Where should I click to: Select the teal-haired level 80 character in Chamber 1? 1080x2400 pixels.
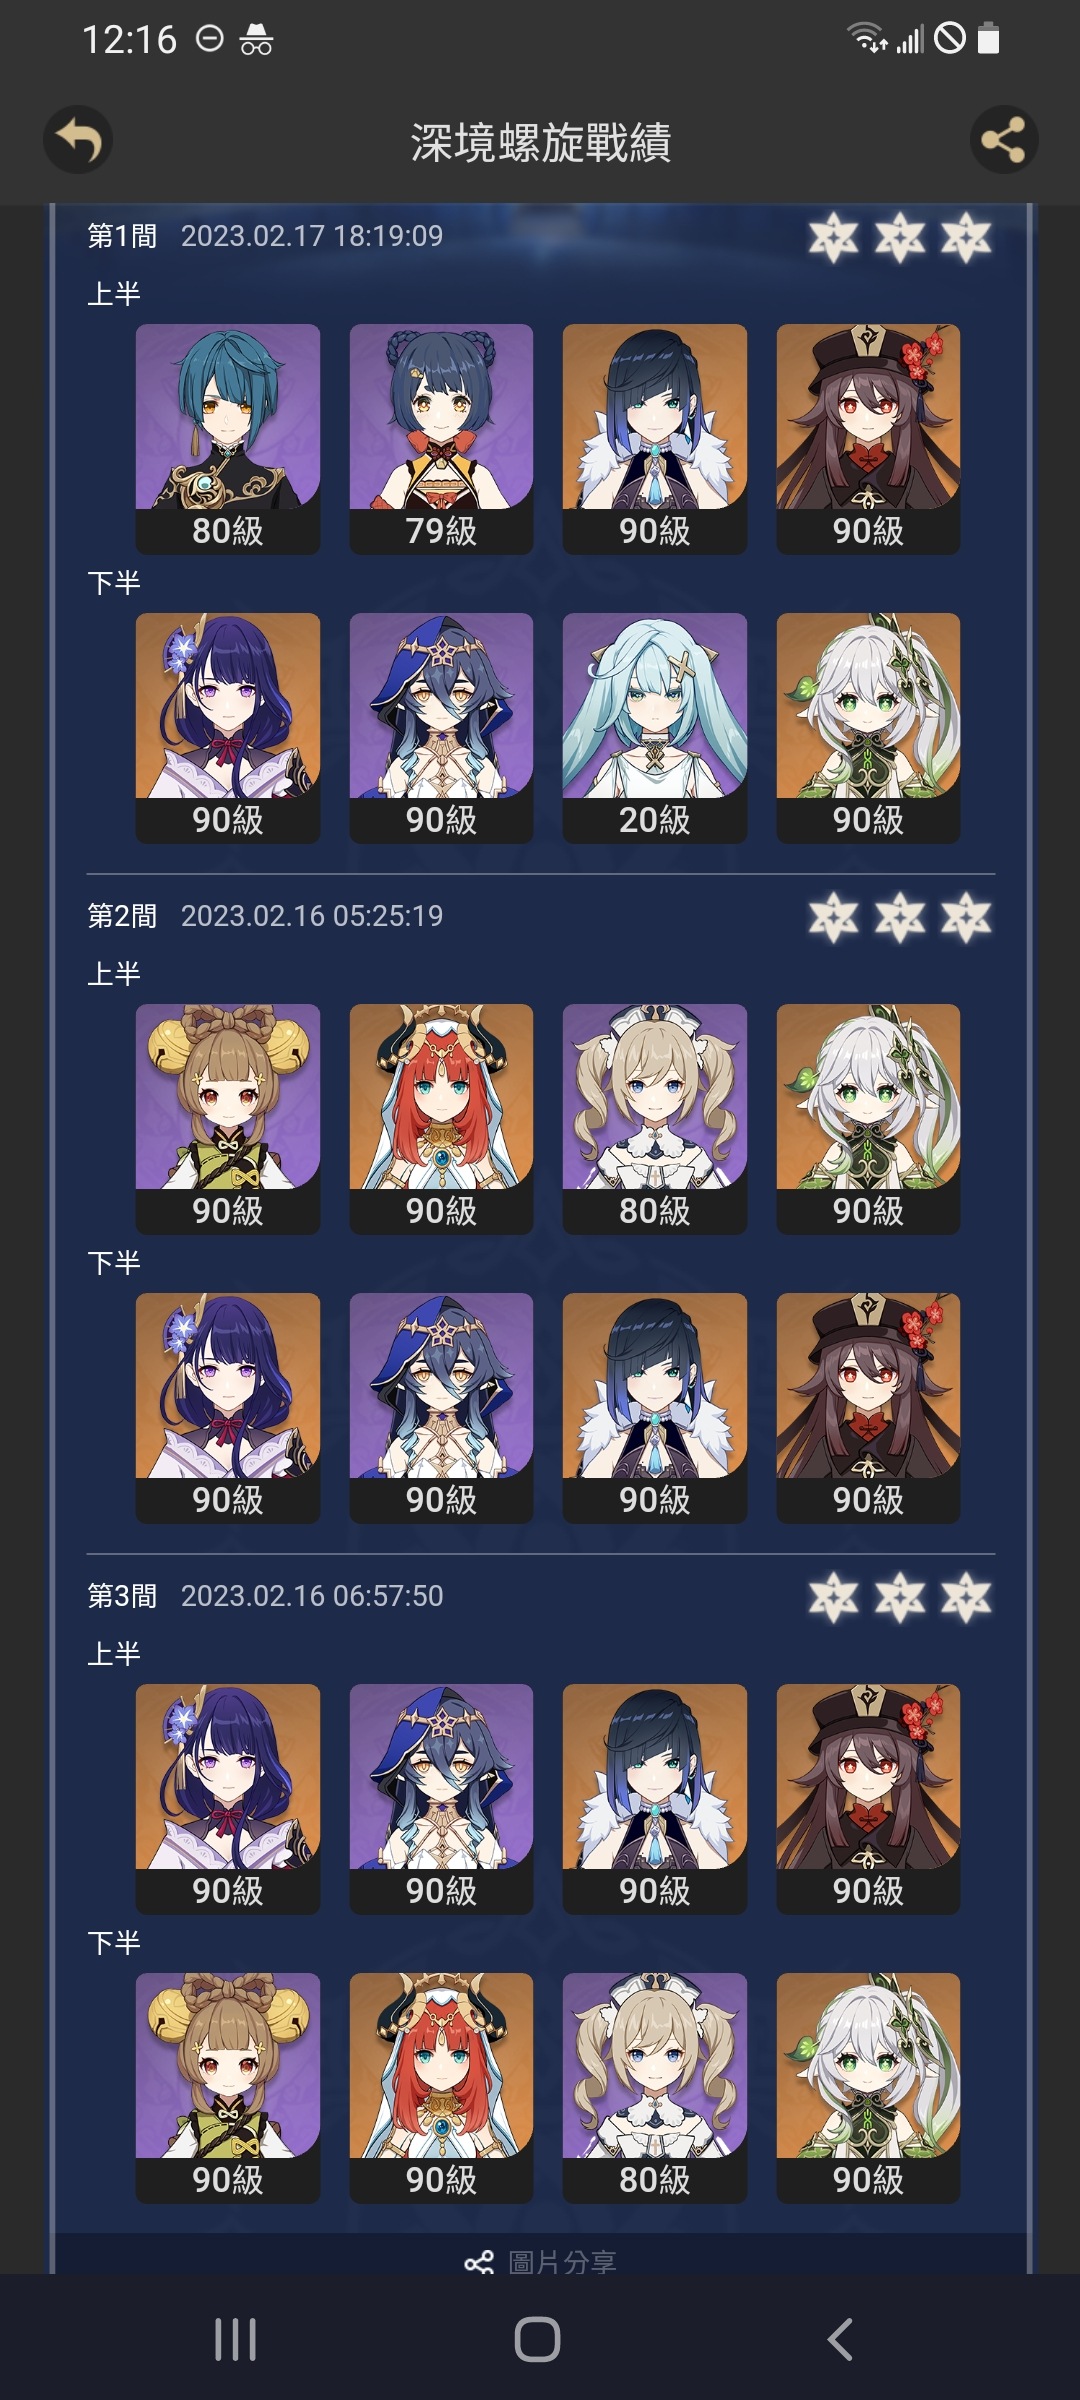228,439
